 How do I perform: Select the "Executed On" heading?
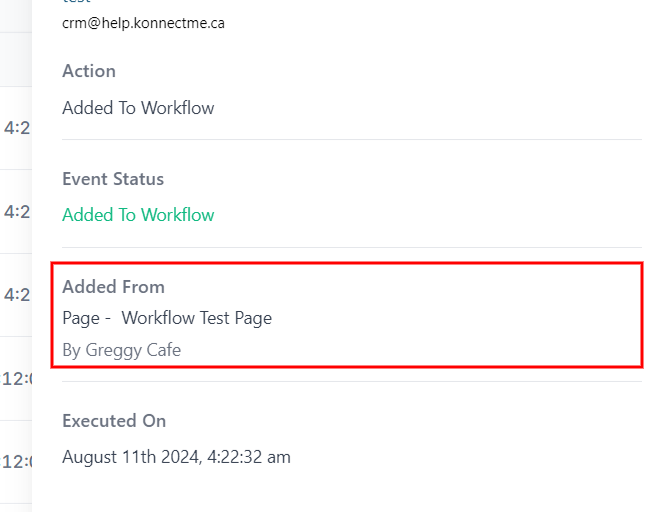click(x=114, y=421)
